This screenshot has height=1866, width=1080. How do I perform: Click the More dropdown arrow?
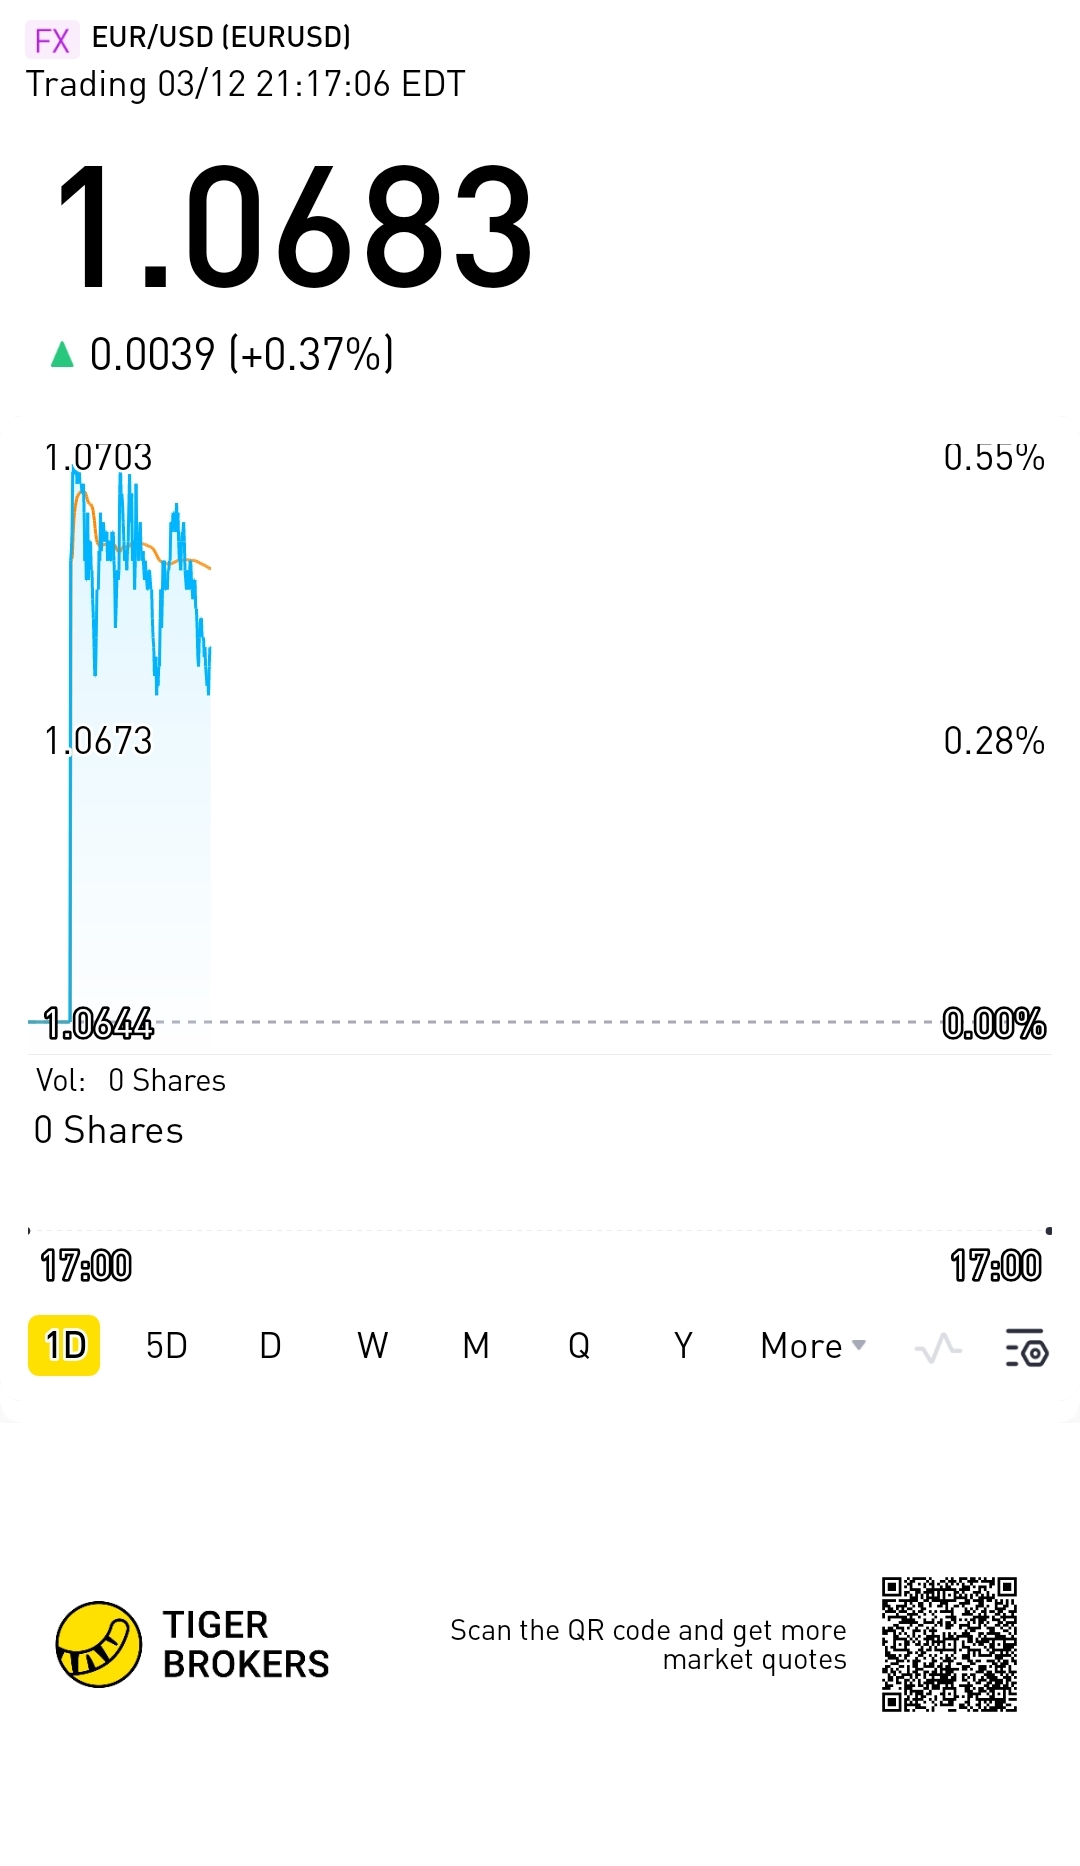[x=859, y=1345]
